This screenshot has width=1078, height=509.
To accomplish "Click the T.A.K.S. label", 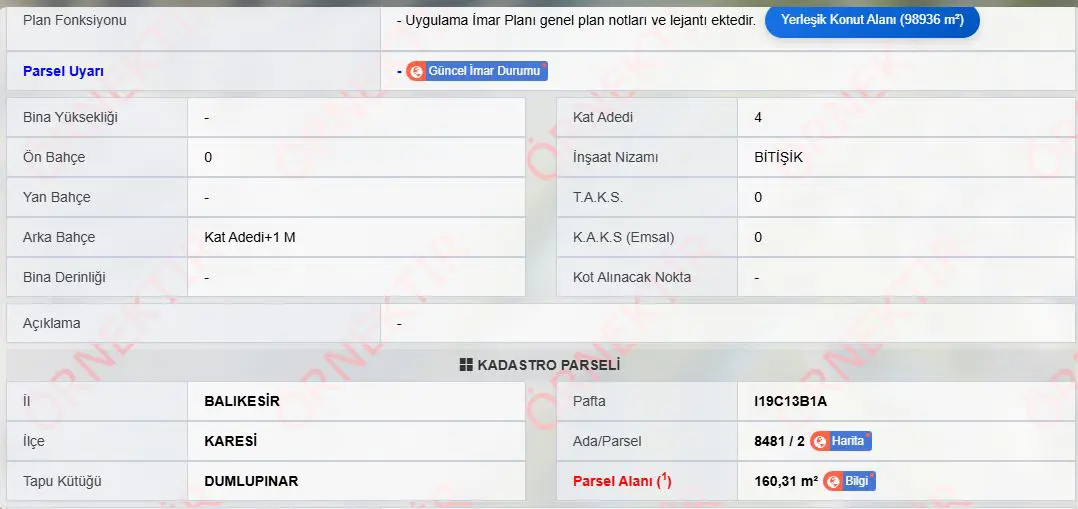I will coord(597,197).
